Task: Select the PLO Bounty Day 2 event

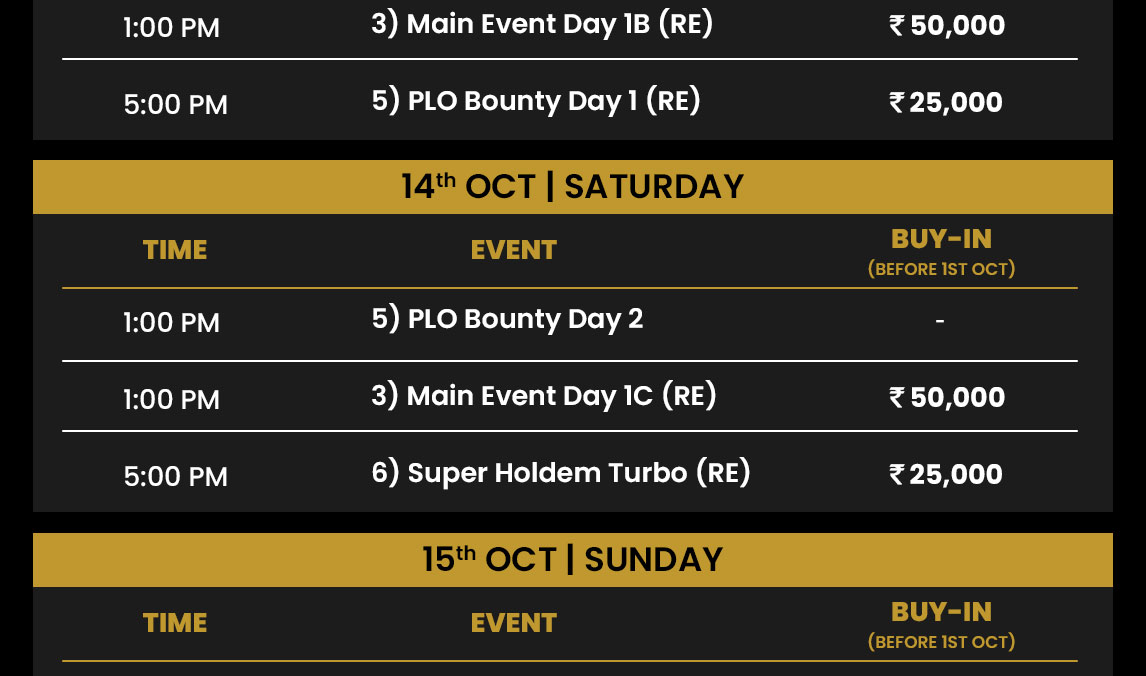Action: point(507,319)
